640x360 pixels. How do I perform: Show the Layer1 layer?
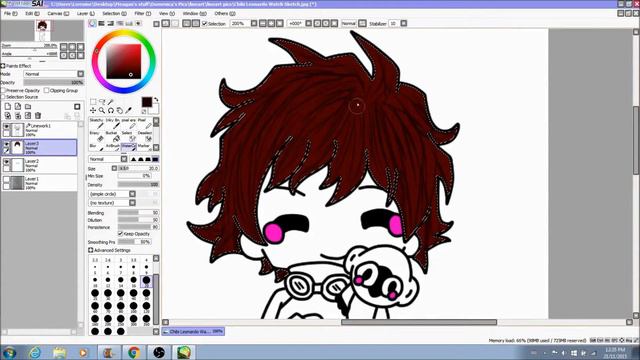click(x=6, y=180)
